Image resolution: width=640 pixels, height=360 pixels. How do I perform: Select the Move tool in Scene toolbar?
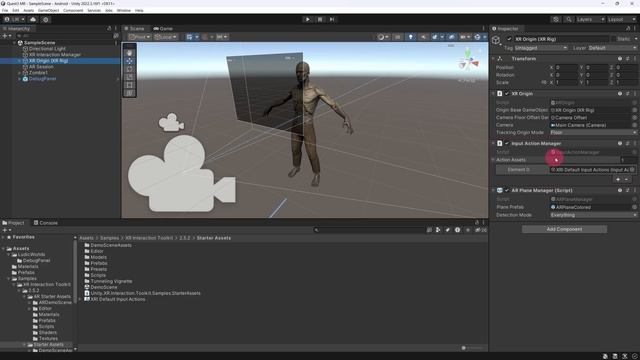[129, 61]
